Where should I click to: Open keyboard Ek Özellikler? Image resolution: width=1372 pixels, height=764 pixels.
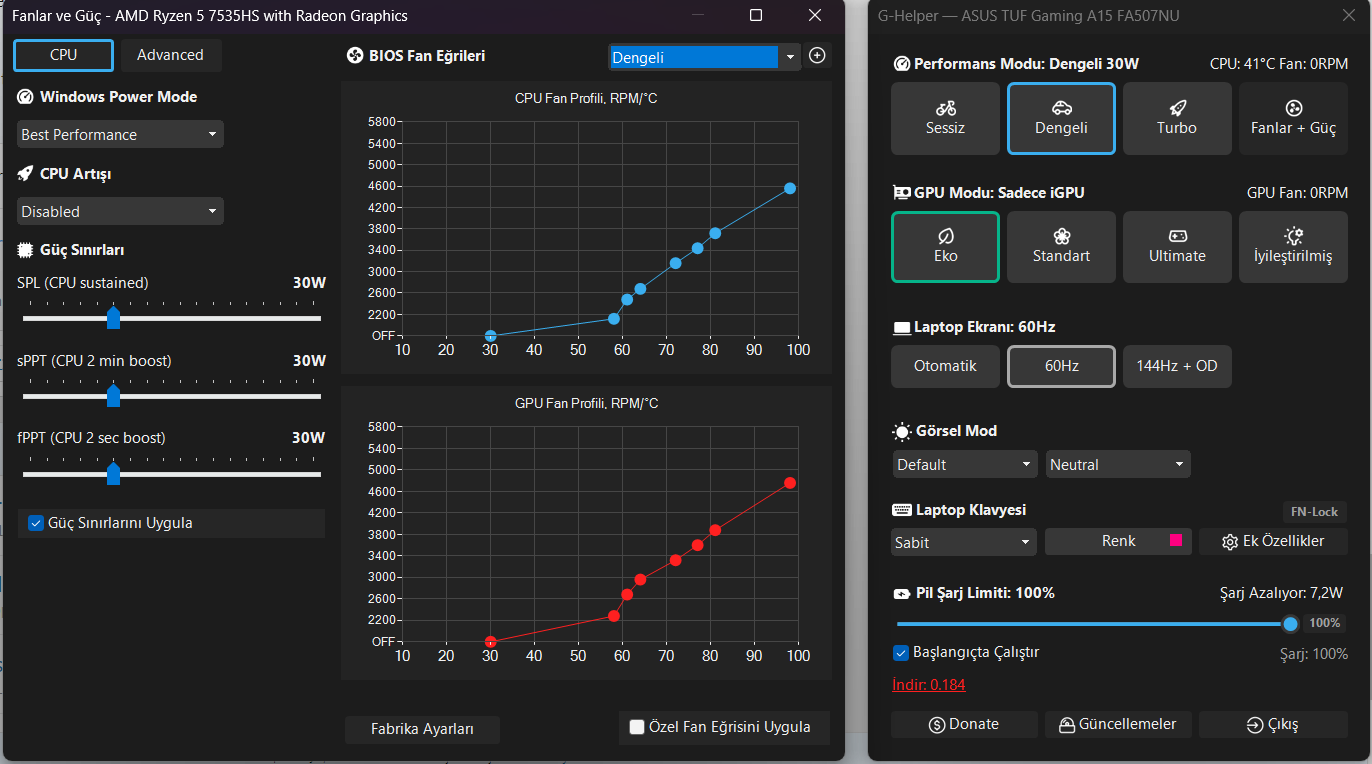click(1273, 542)
